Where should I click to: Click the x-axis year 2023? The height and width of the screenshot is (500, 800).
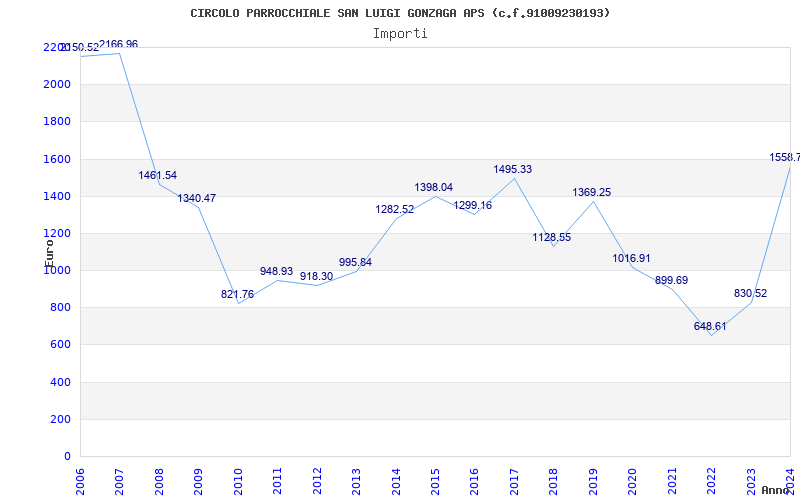point(751,481)
